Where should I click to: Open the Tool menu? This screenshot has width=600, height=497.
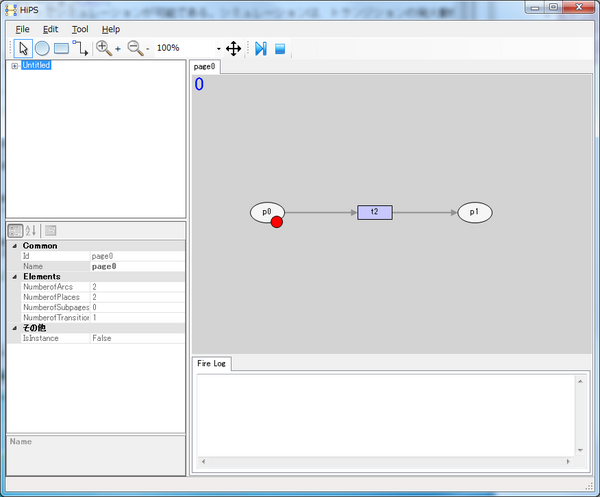80,29
